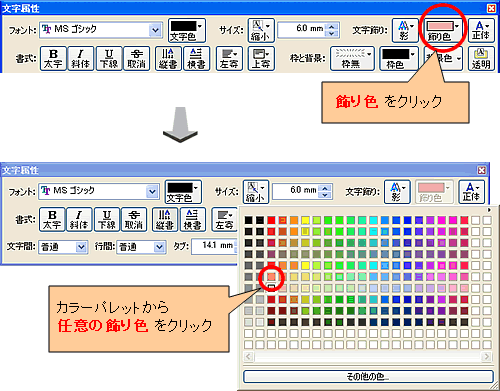Select 横書 horizontal writing in upper panel
This screenshot has height=391, width=500.
pos(196,59)
